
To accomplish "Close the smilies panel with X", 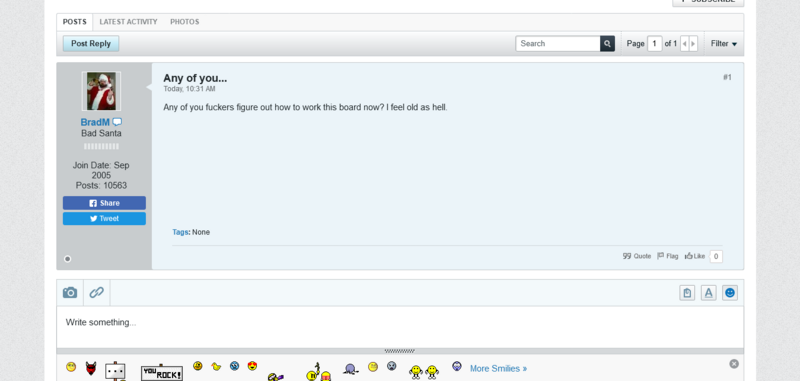I will tap(734, 364).
